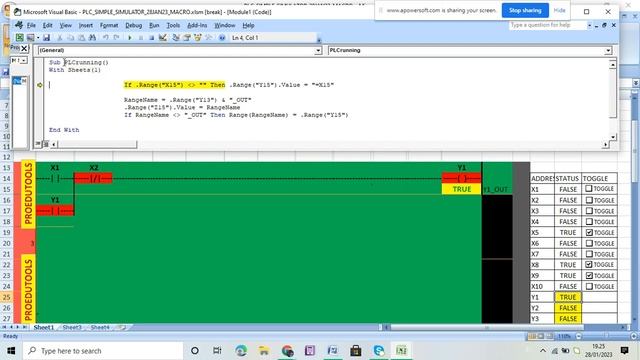Switch to Procedure View button
The height and width of the screenshot is (360, 640).
click(x=38, y=144)
